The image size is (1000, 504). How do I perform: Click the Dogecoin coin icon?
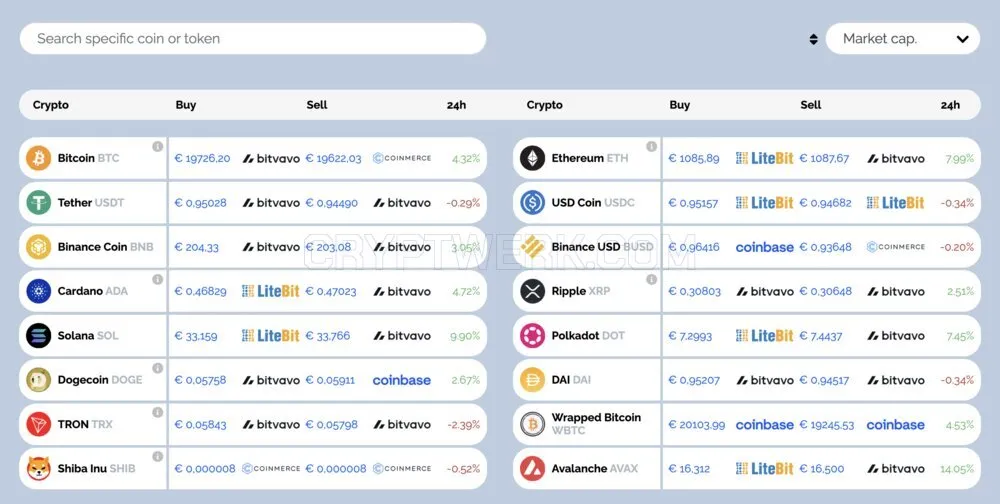(x=38, y=380)
